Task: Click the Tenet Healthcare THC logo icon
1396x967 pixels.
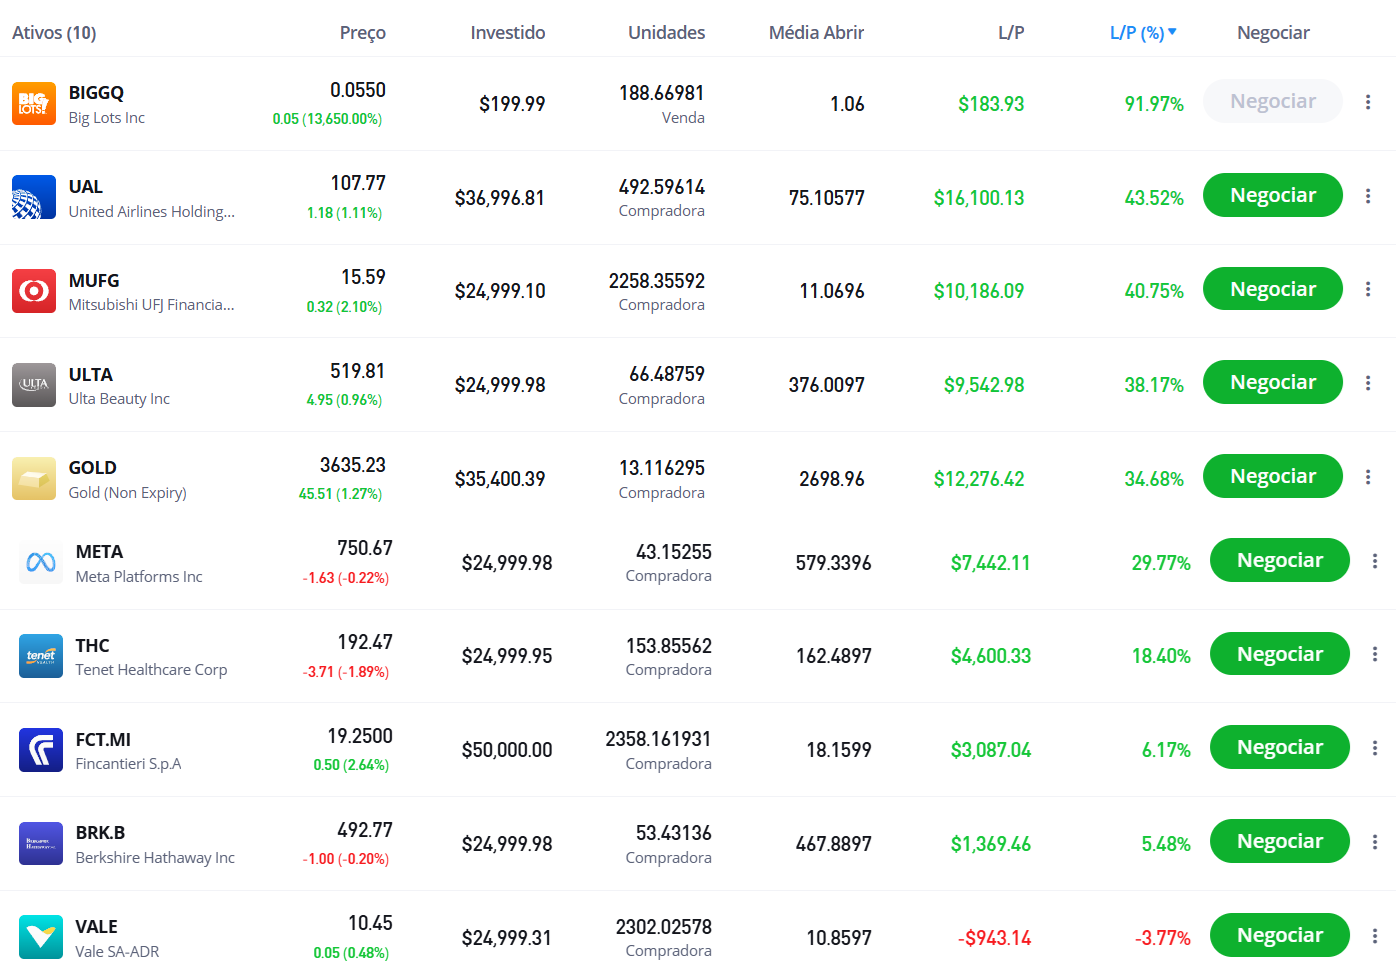Action: click(41, 656)
